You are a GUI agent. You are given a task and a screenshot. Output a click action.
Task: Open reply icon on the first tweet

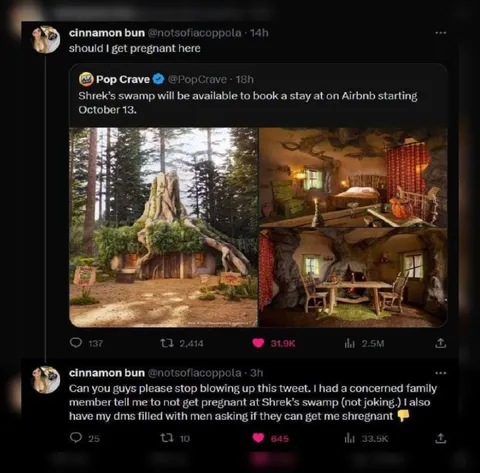(x=76, y=343)
